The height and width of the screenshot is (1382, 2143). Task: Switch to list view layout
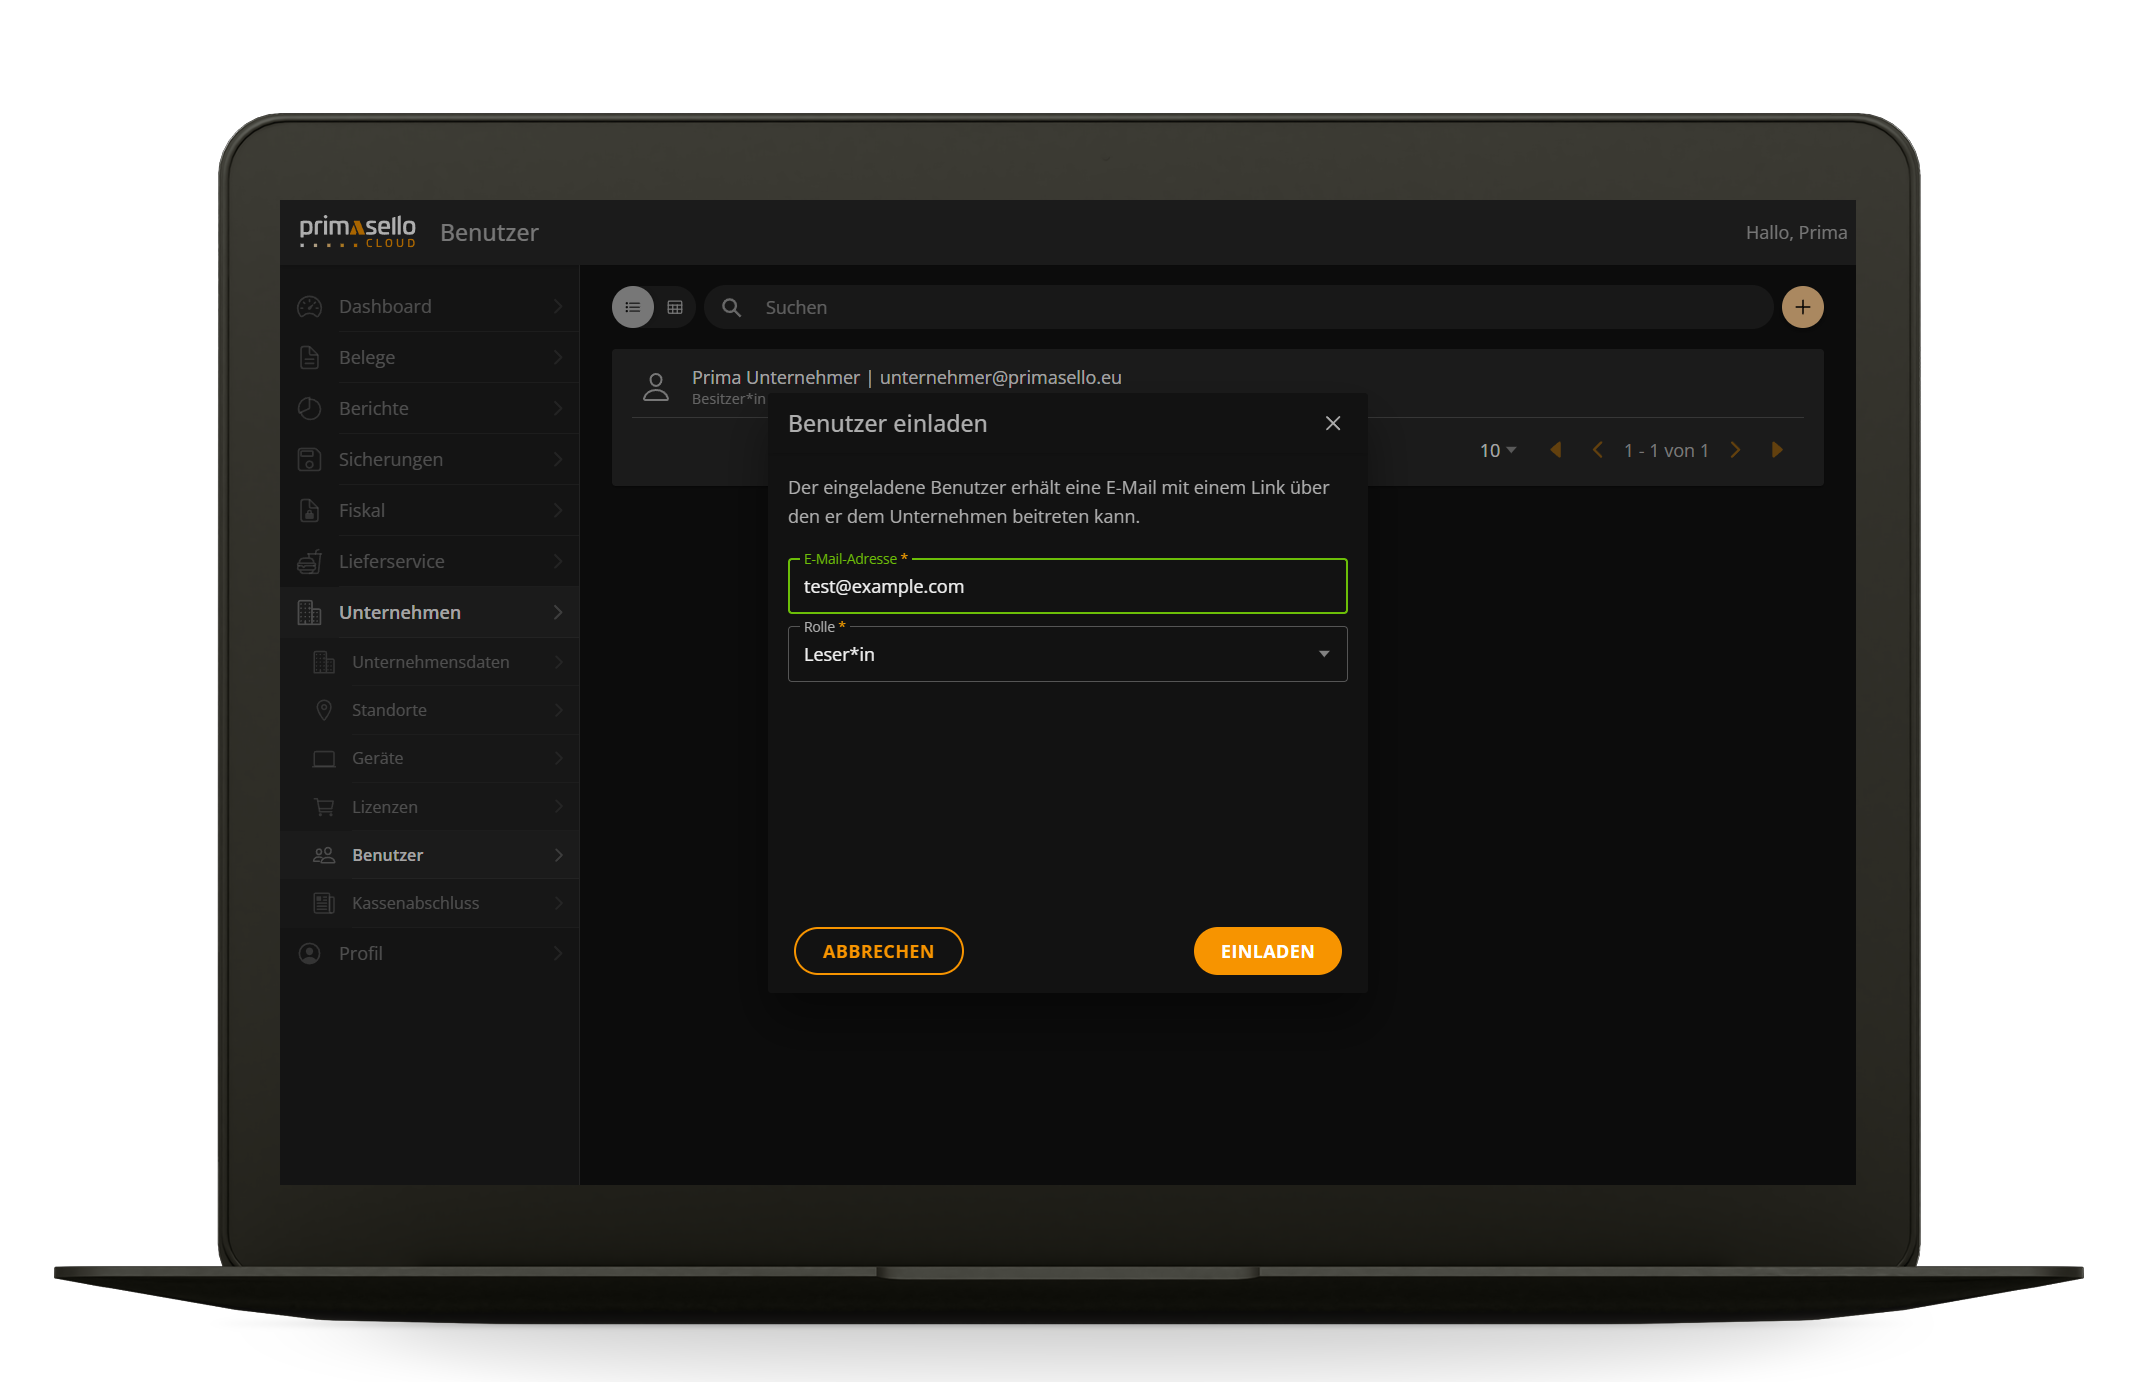click(x=632, y=307)
